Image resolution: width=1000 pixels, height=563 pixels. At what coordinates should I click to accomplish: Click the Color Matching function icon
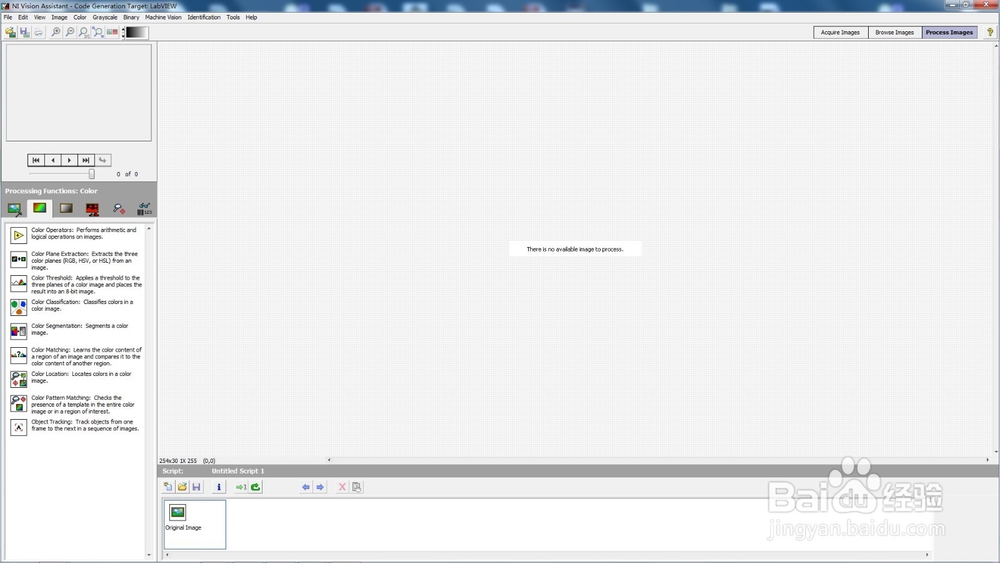(18, 355)
